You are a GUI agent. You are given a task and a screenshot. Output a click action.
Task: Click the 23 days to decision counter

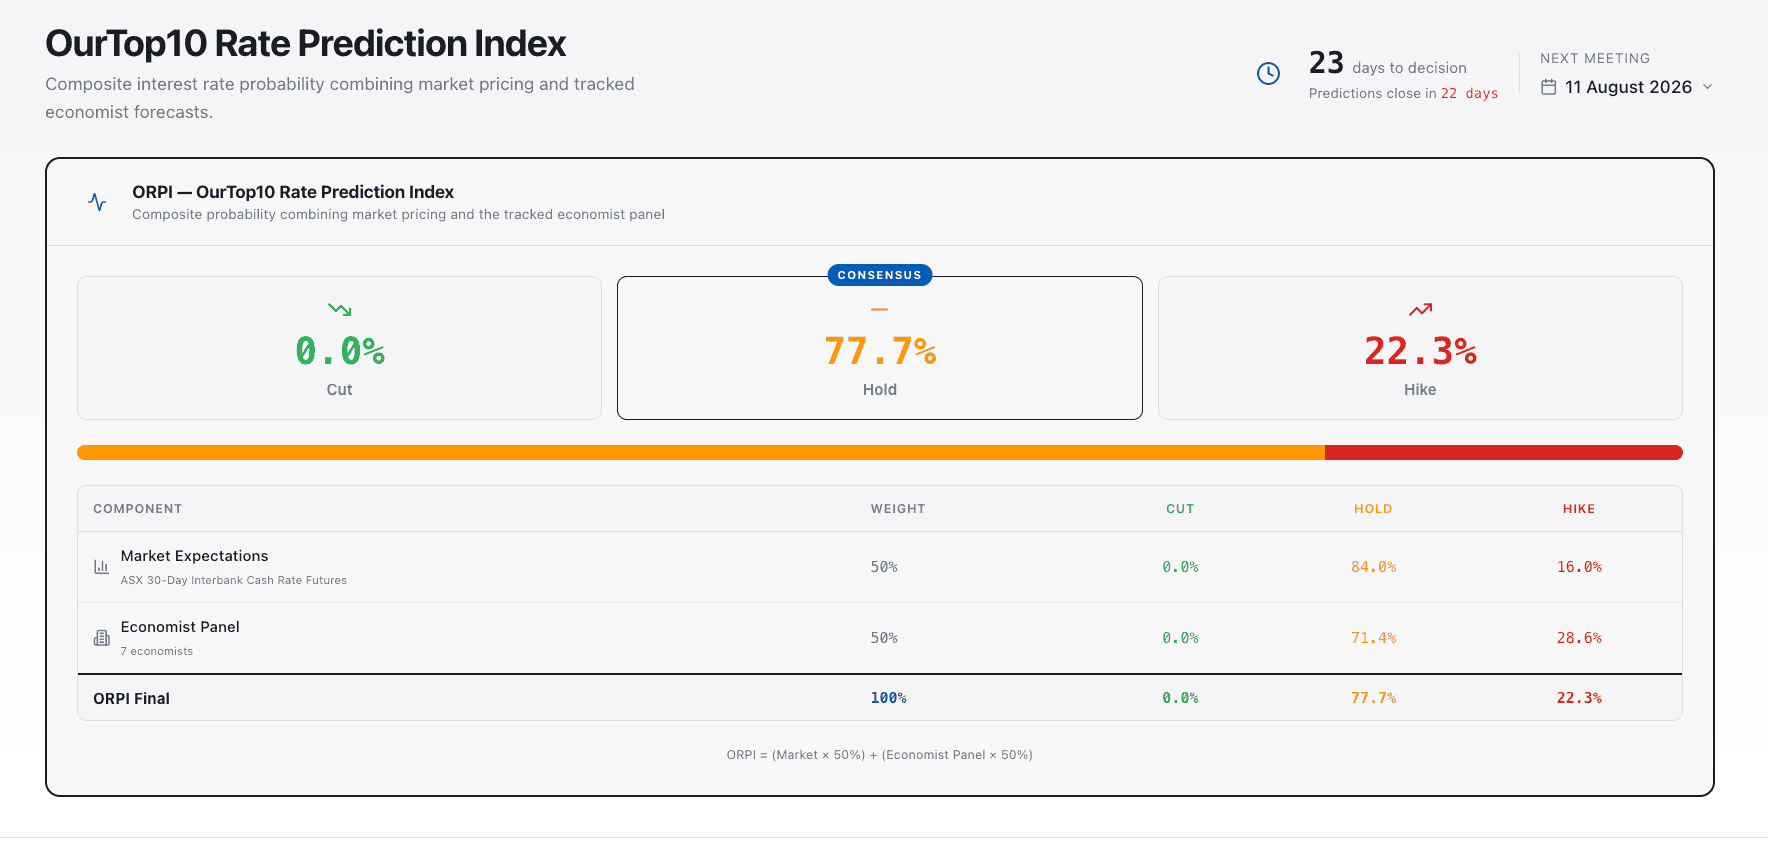pyautogui.click(x=1387, y=64)
